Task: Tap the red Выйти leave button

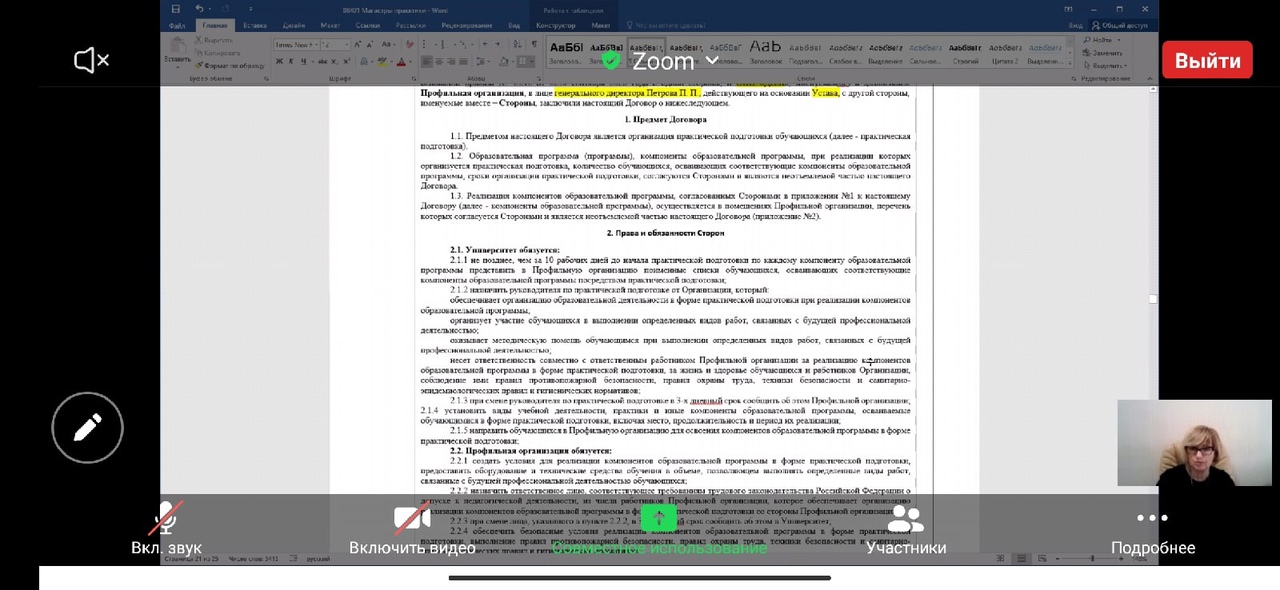Action: click(x=1207, y=60)
